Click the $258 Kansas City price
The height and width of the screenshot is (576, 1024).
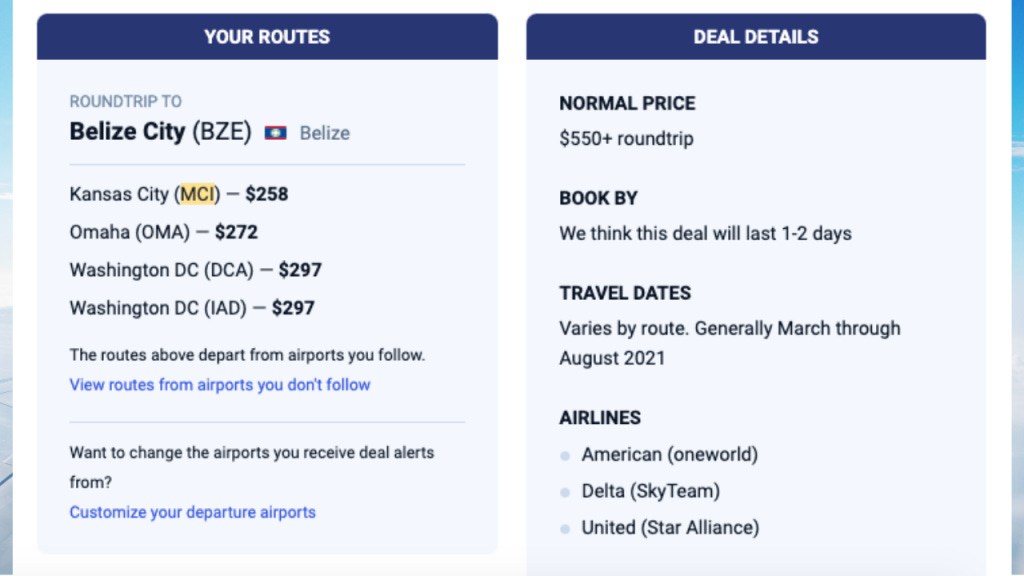(267, 194)
